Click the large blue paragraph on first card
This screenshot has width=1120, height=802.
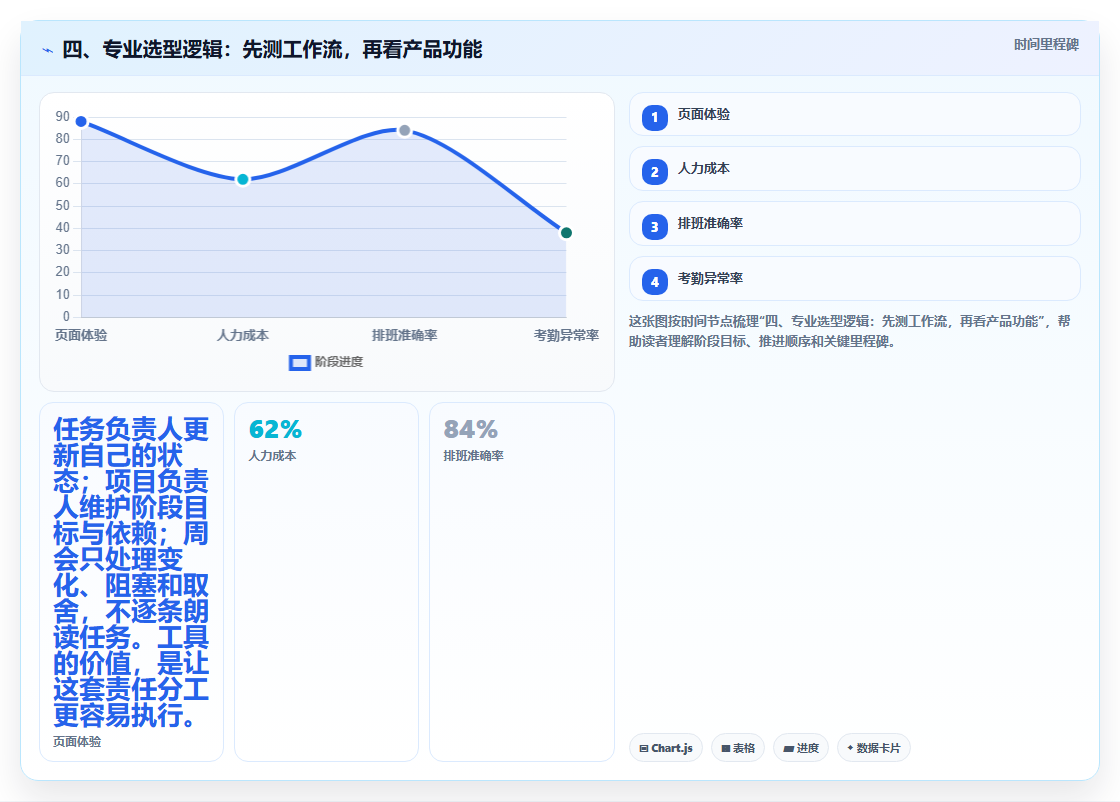131,572
